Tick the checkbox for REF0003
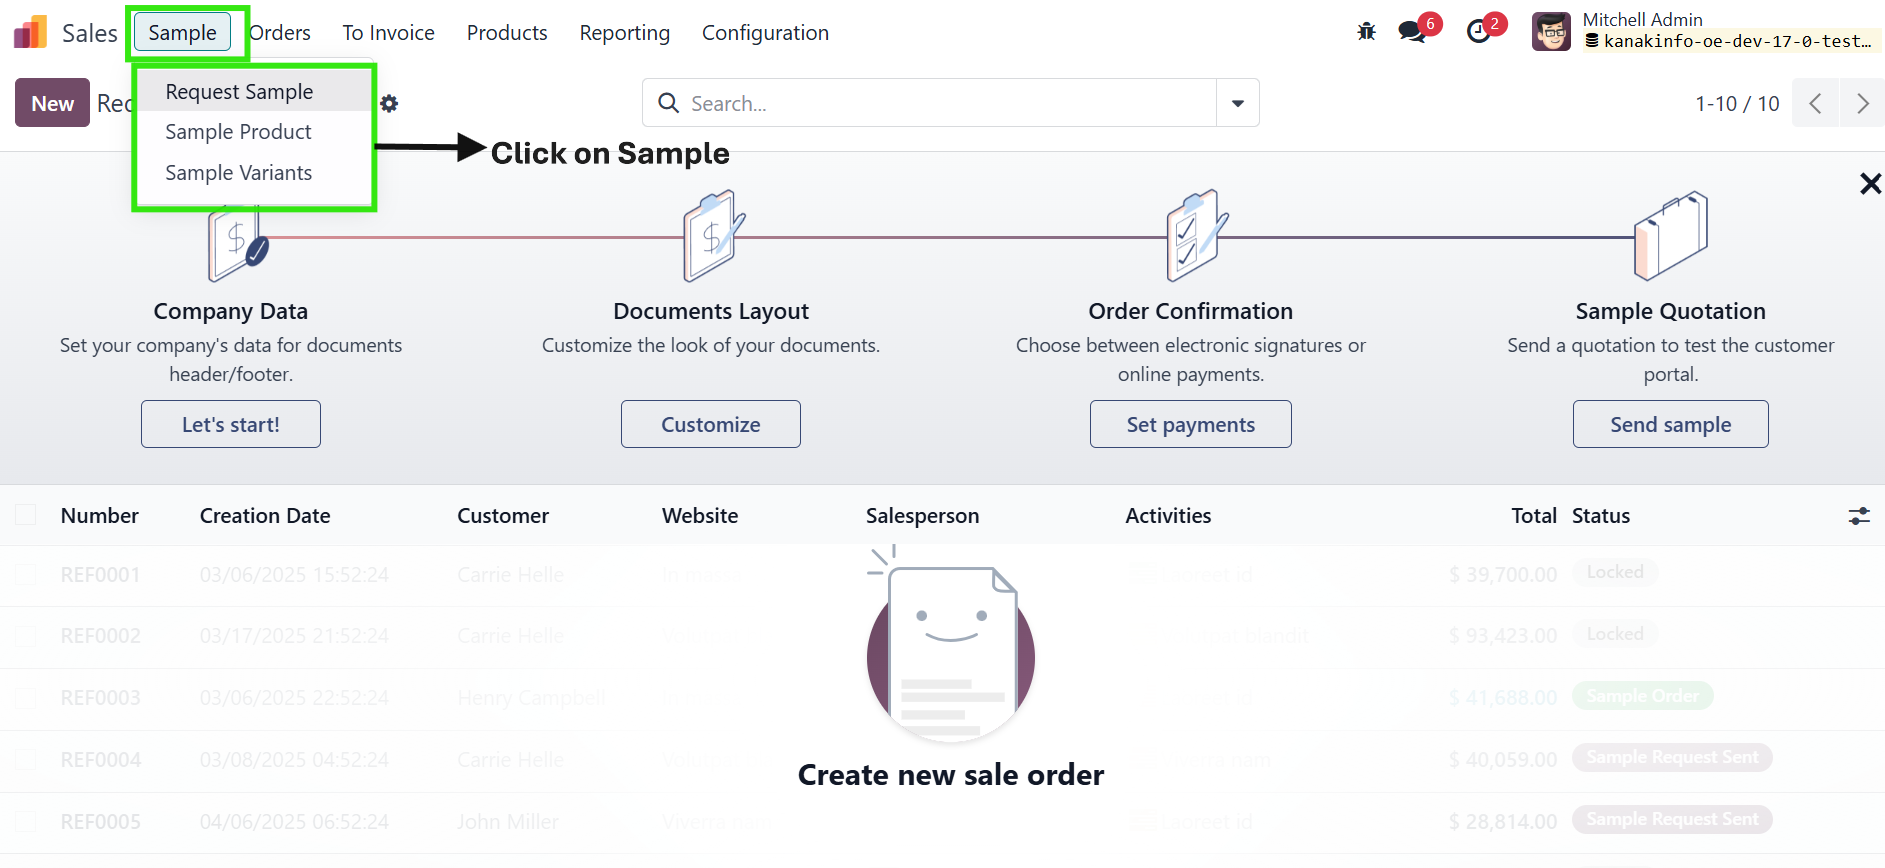This screenshot has width=1885, height=868. click(26, 698)
